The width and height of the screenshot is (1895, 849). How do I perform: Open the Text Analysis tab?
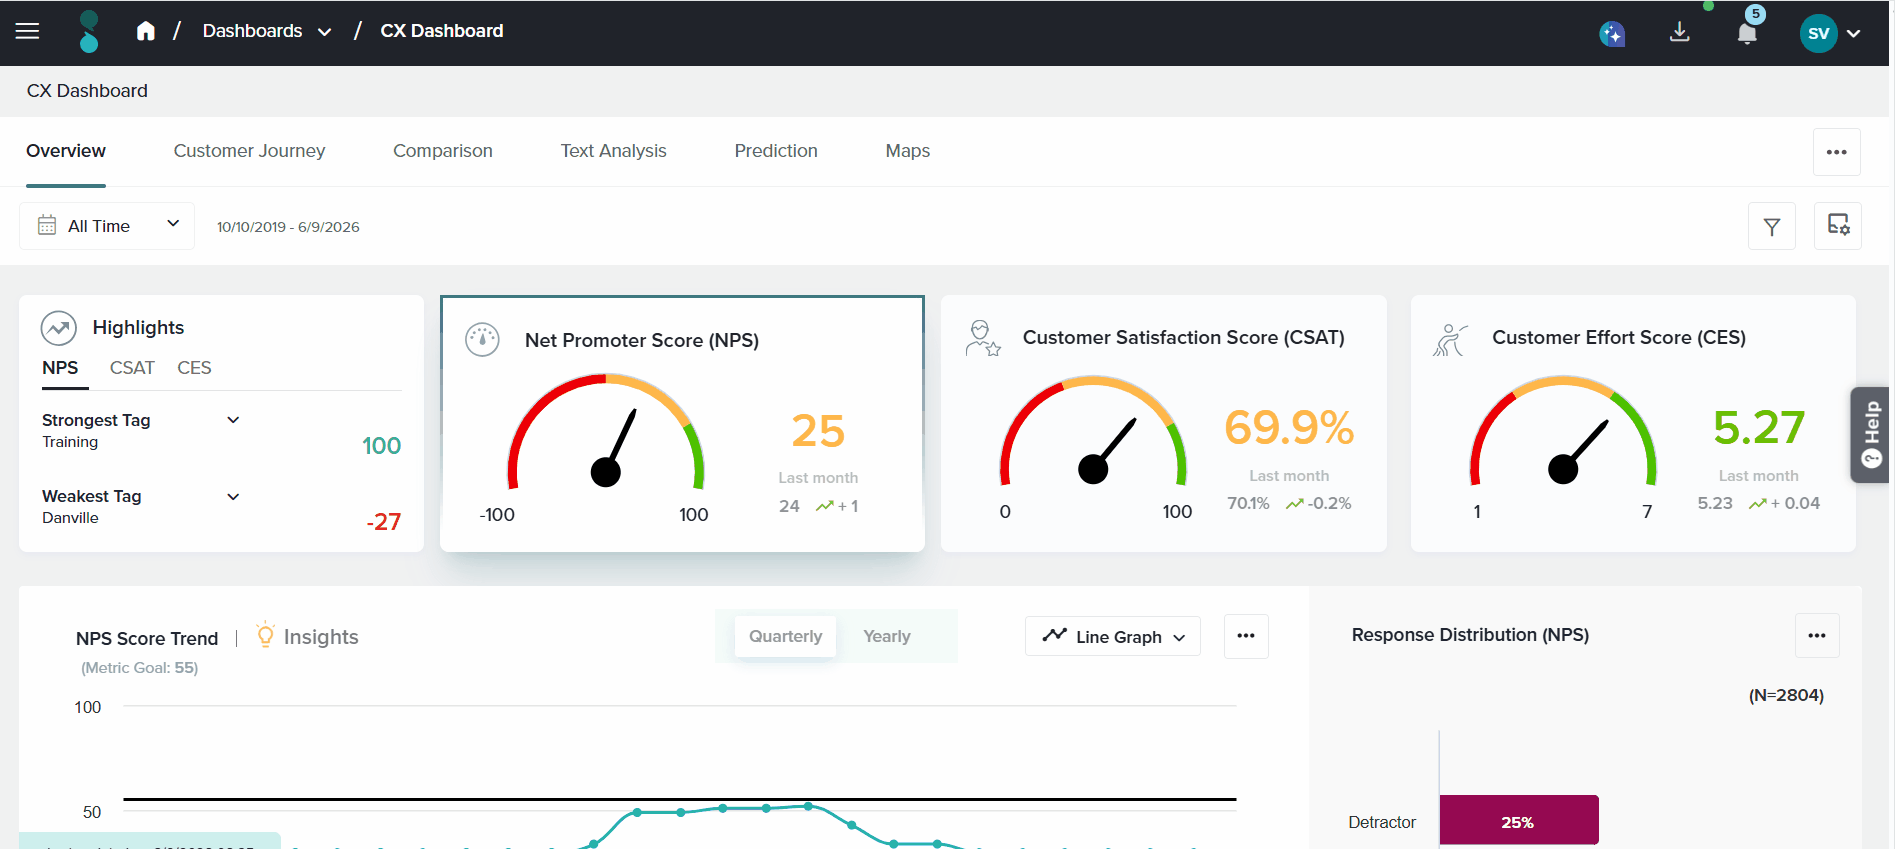(x=613, y=151)
